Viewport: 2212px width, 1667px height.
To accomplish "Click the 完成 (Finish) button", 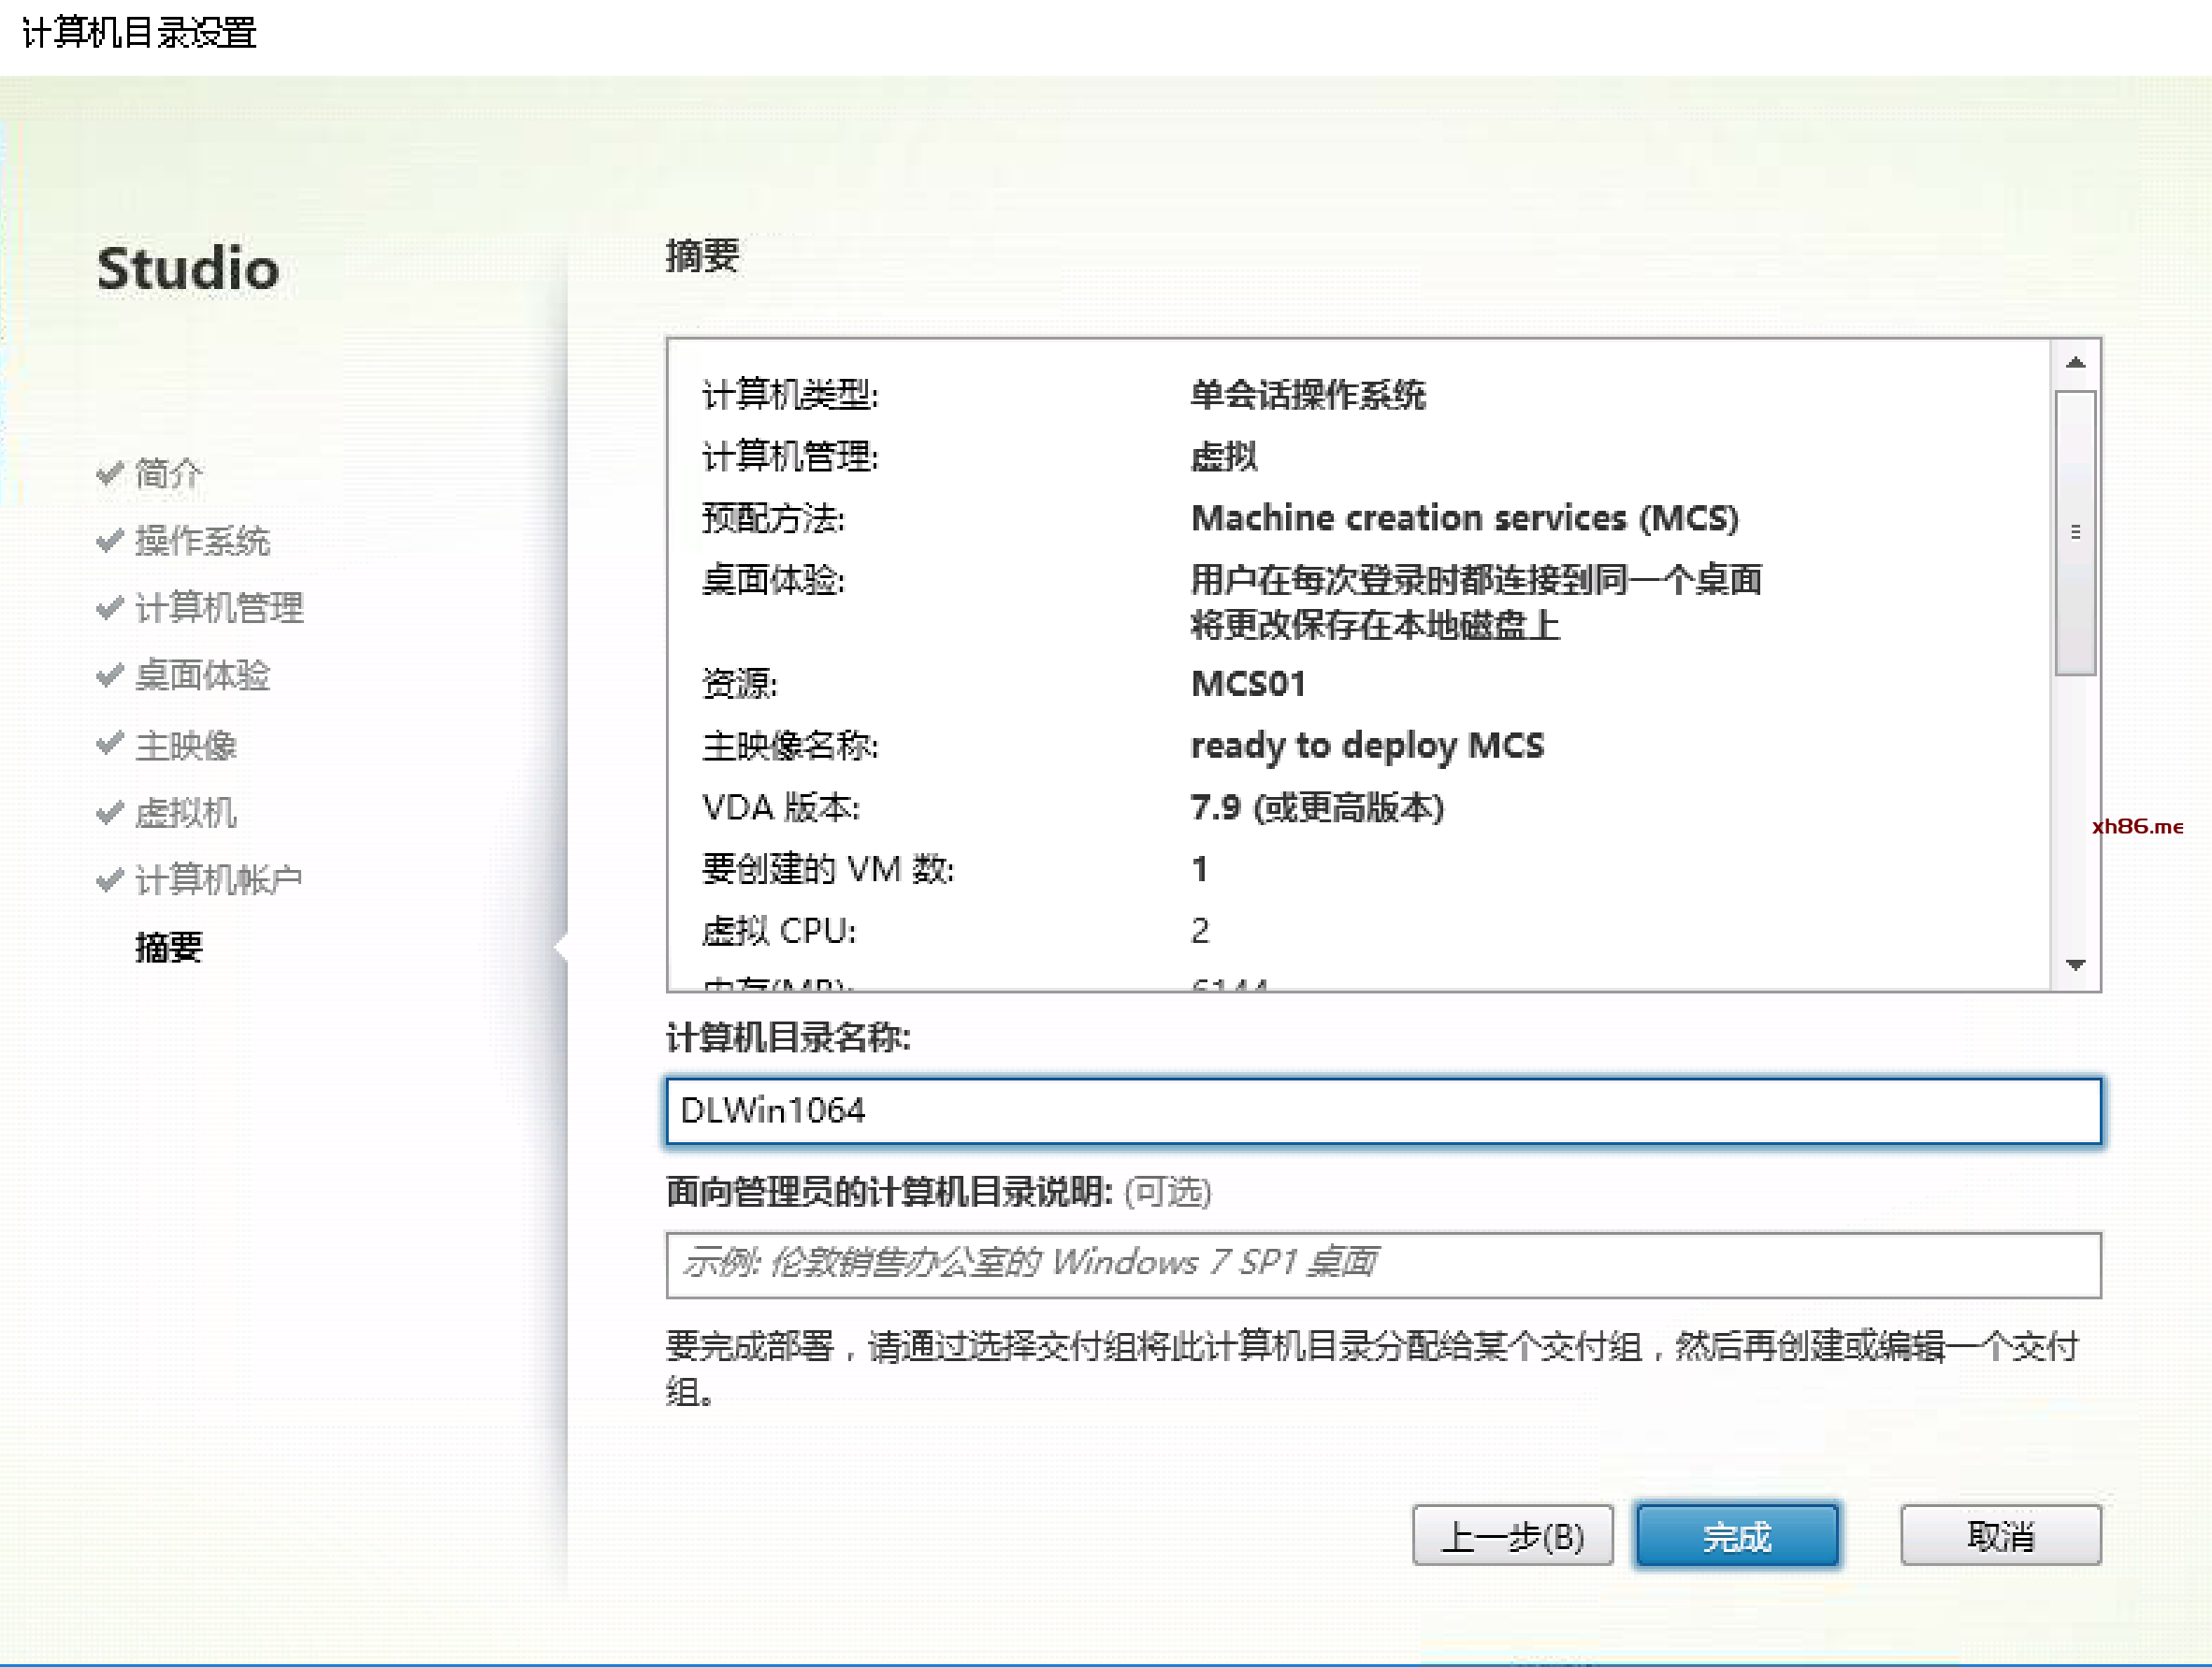I will (x=1737, y=1536).
